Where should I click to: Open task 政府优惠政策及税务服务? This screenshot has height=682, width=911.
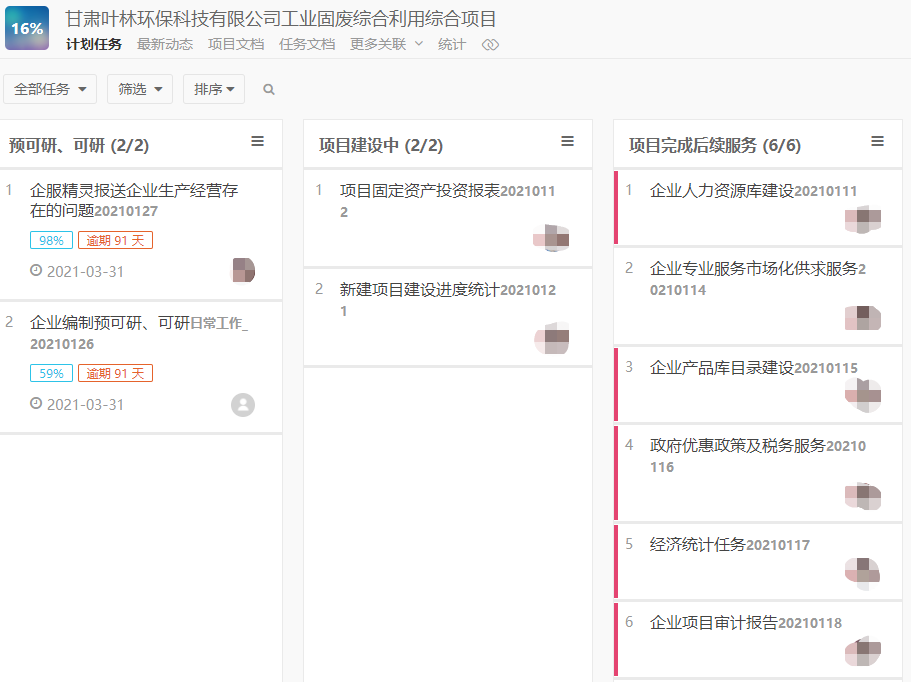pyautogui.click(x=758, y=456)
